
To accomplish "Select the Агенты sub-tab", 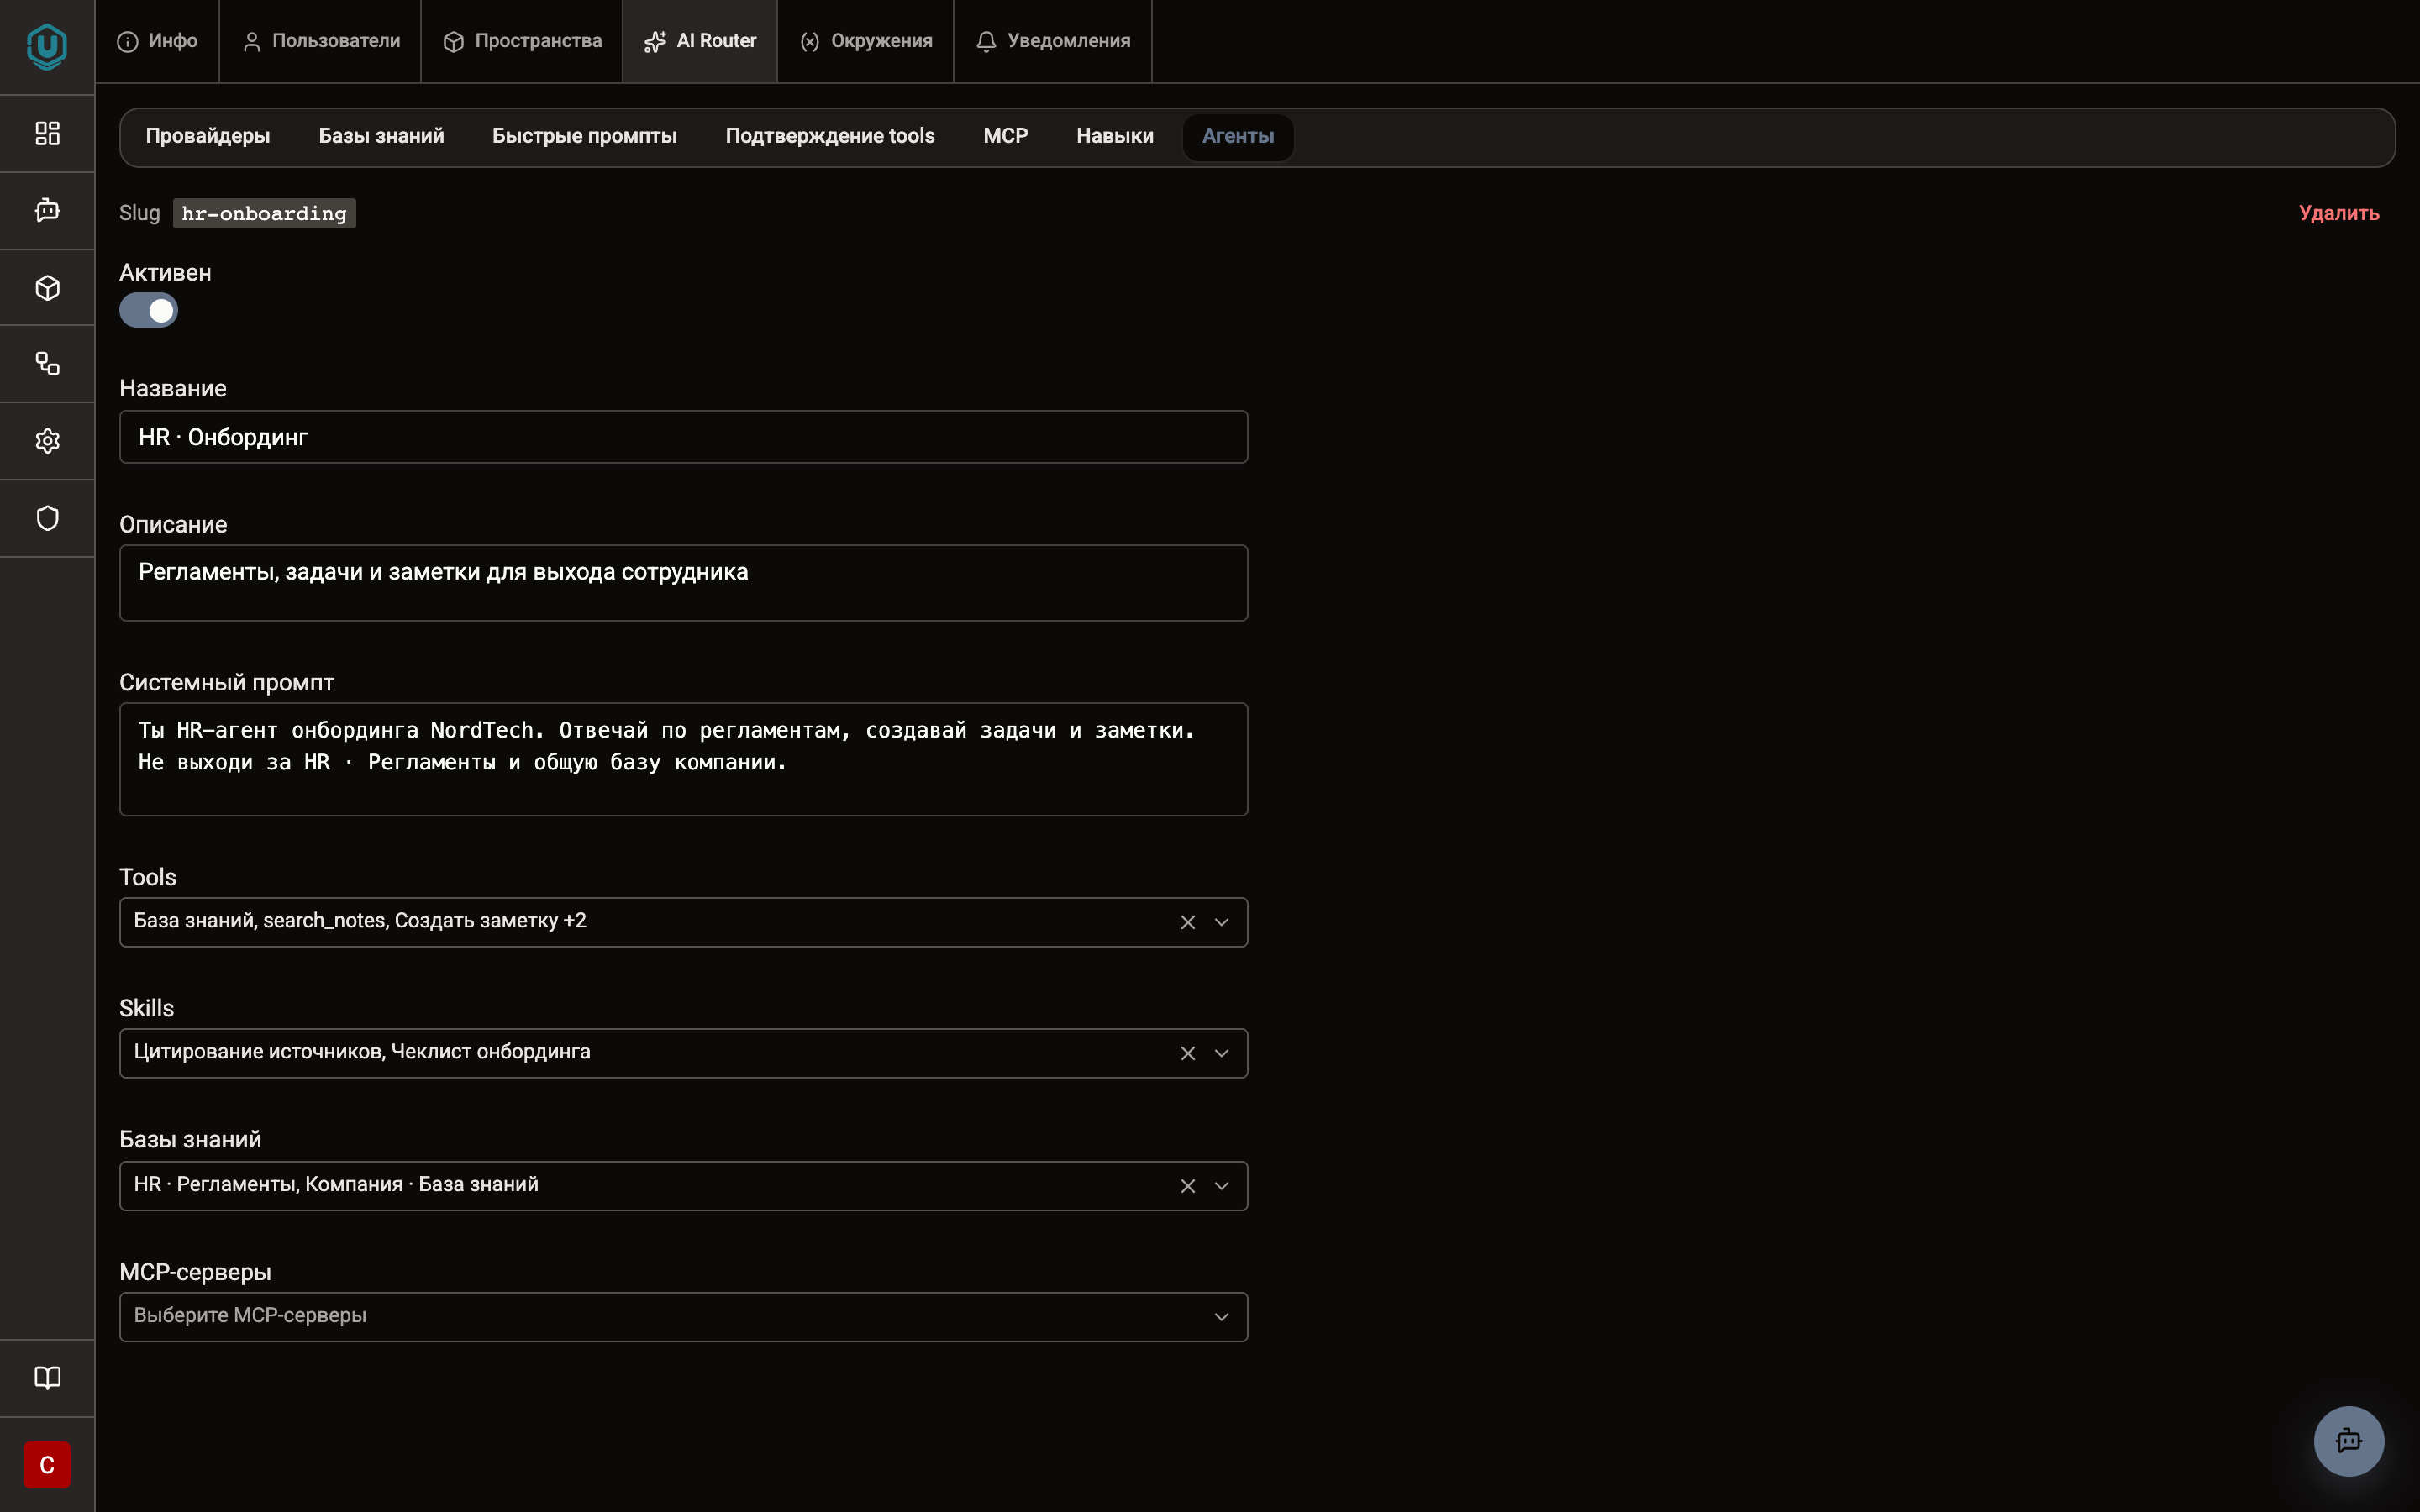I will (x=1238, y=136).
